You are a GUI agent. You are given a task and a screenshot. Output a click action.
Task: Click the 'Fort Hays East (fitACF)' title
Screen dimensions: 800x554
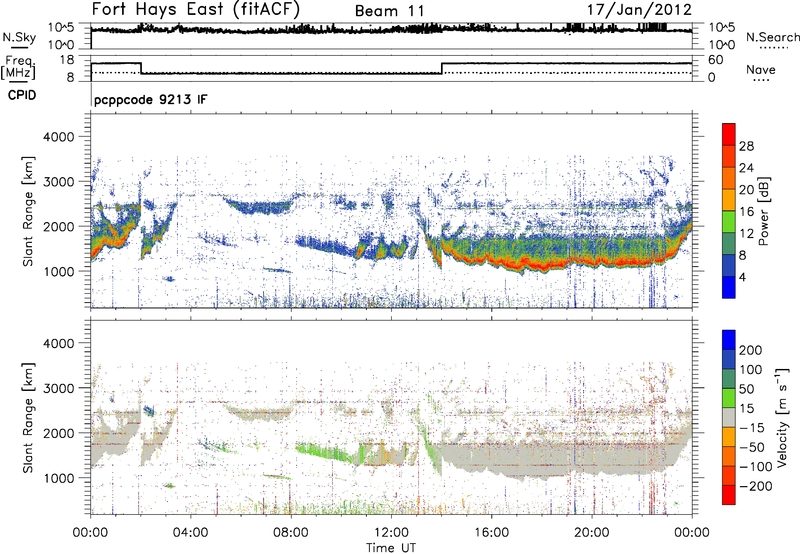click(196, 9)
